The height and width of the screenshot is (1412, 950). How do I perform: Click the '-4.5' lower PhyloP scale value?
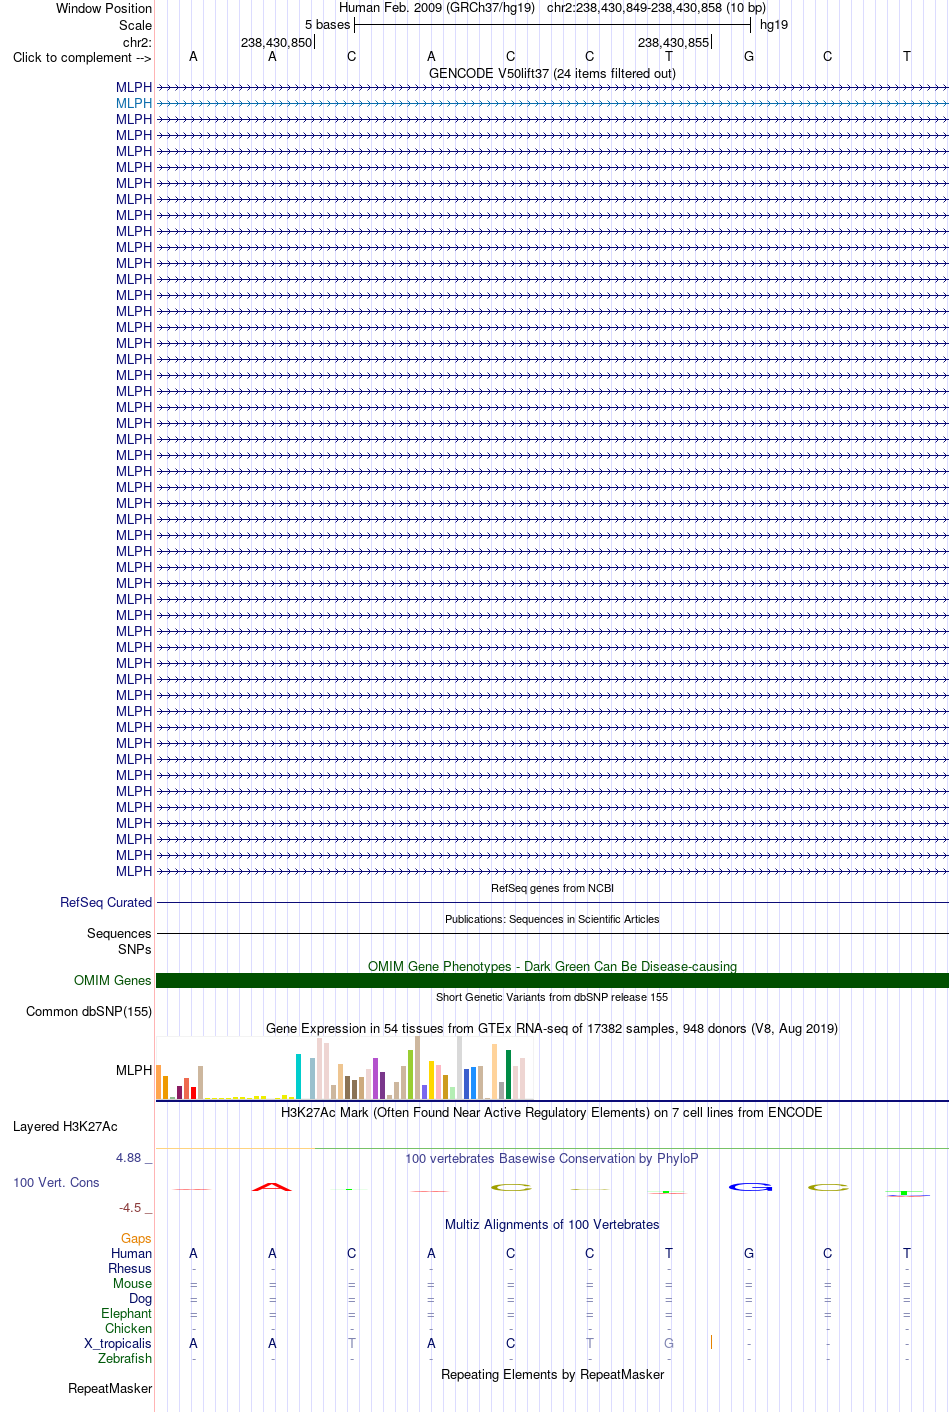(x=130, y=1207)
